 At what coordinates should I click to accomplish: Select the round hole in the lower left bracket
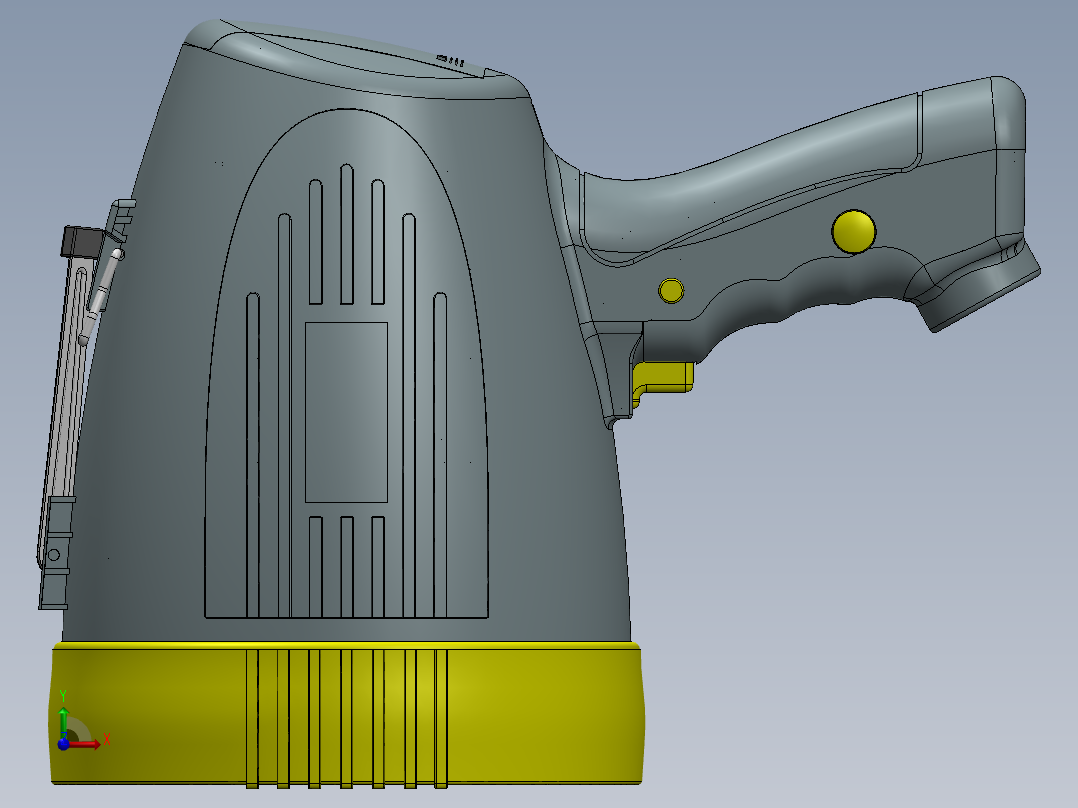[x=54, y=554]
